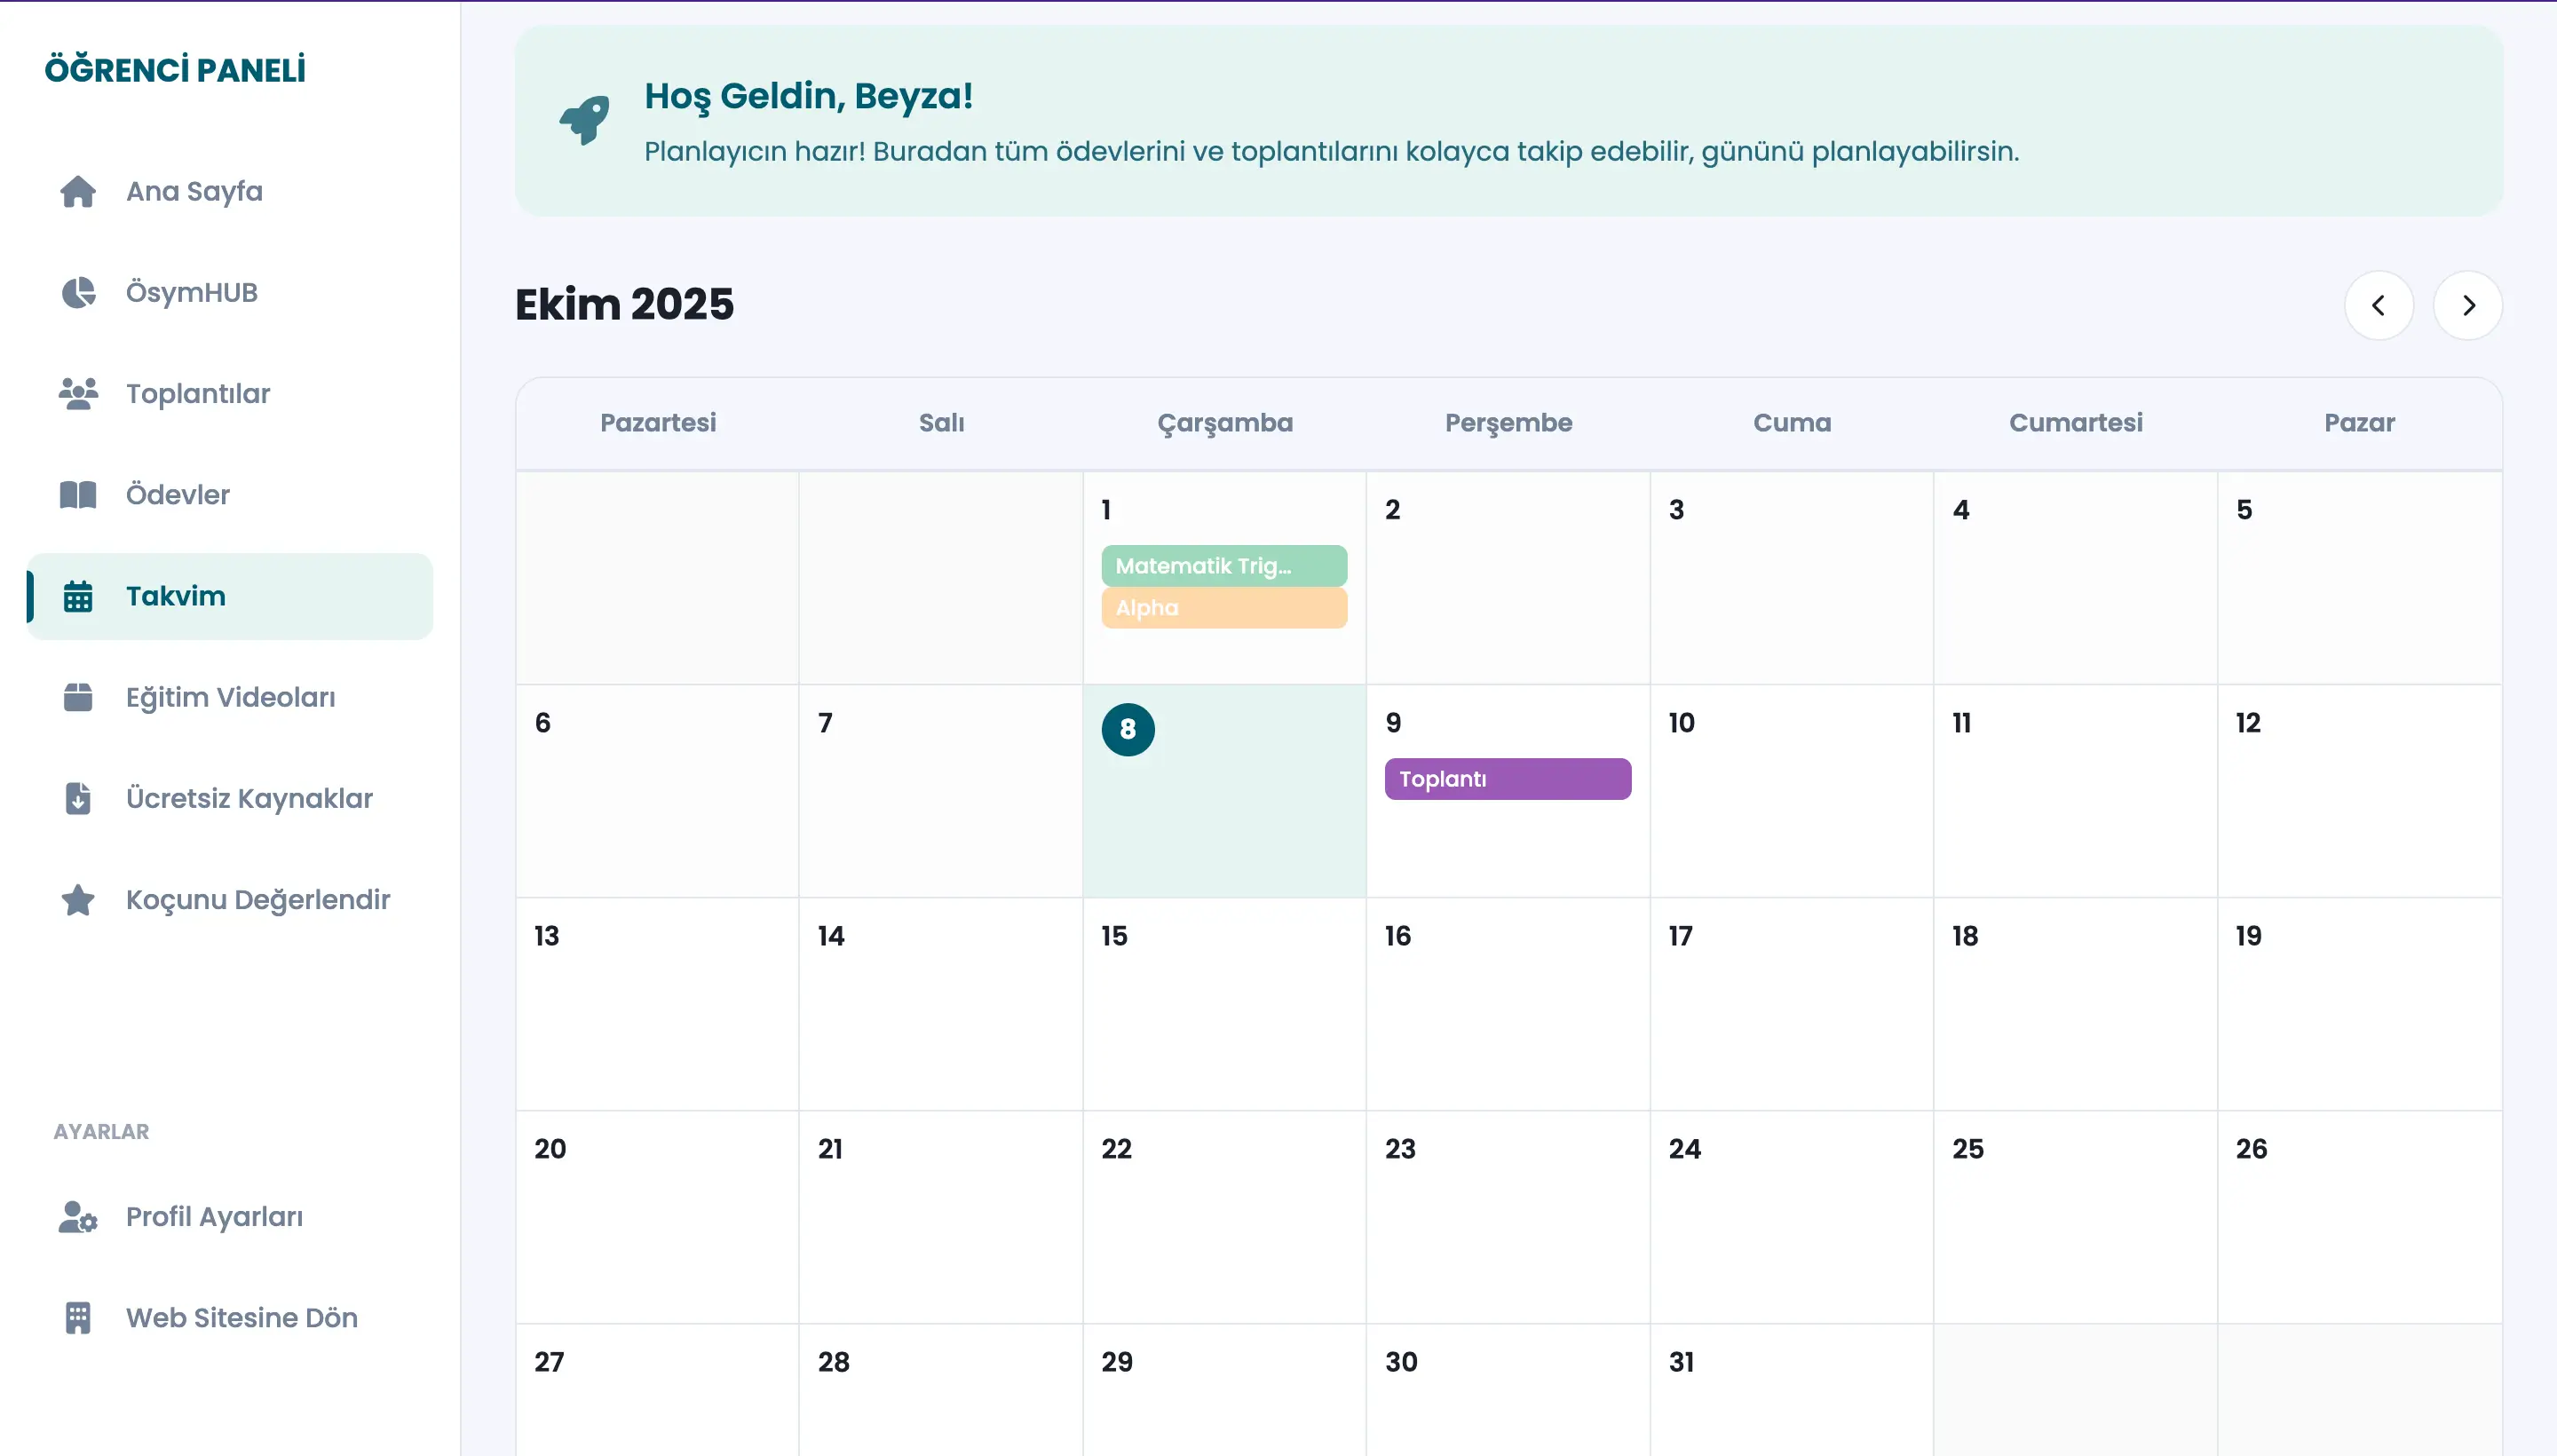Select today's highlighted date 8

pos(1127,729)
